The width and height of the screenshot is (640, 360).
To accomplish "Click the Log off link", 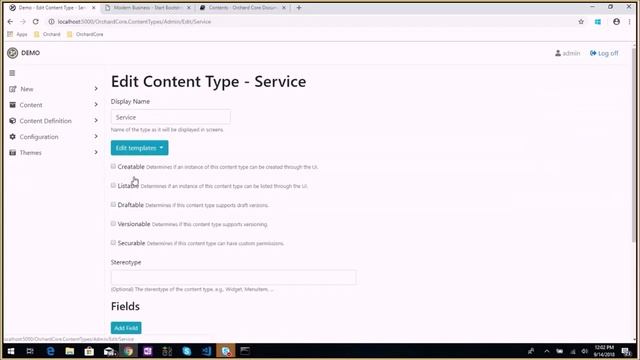I will coord(604,53).
